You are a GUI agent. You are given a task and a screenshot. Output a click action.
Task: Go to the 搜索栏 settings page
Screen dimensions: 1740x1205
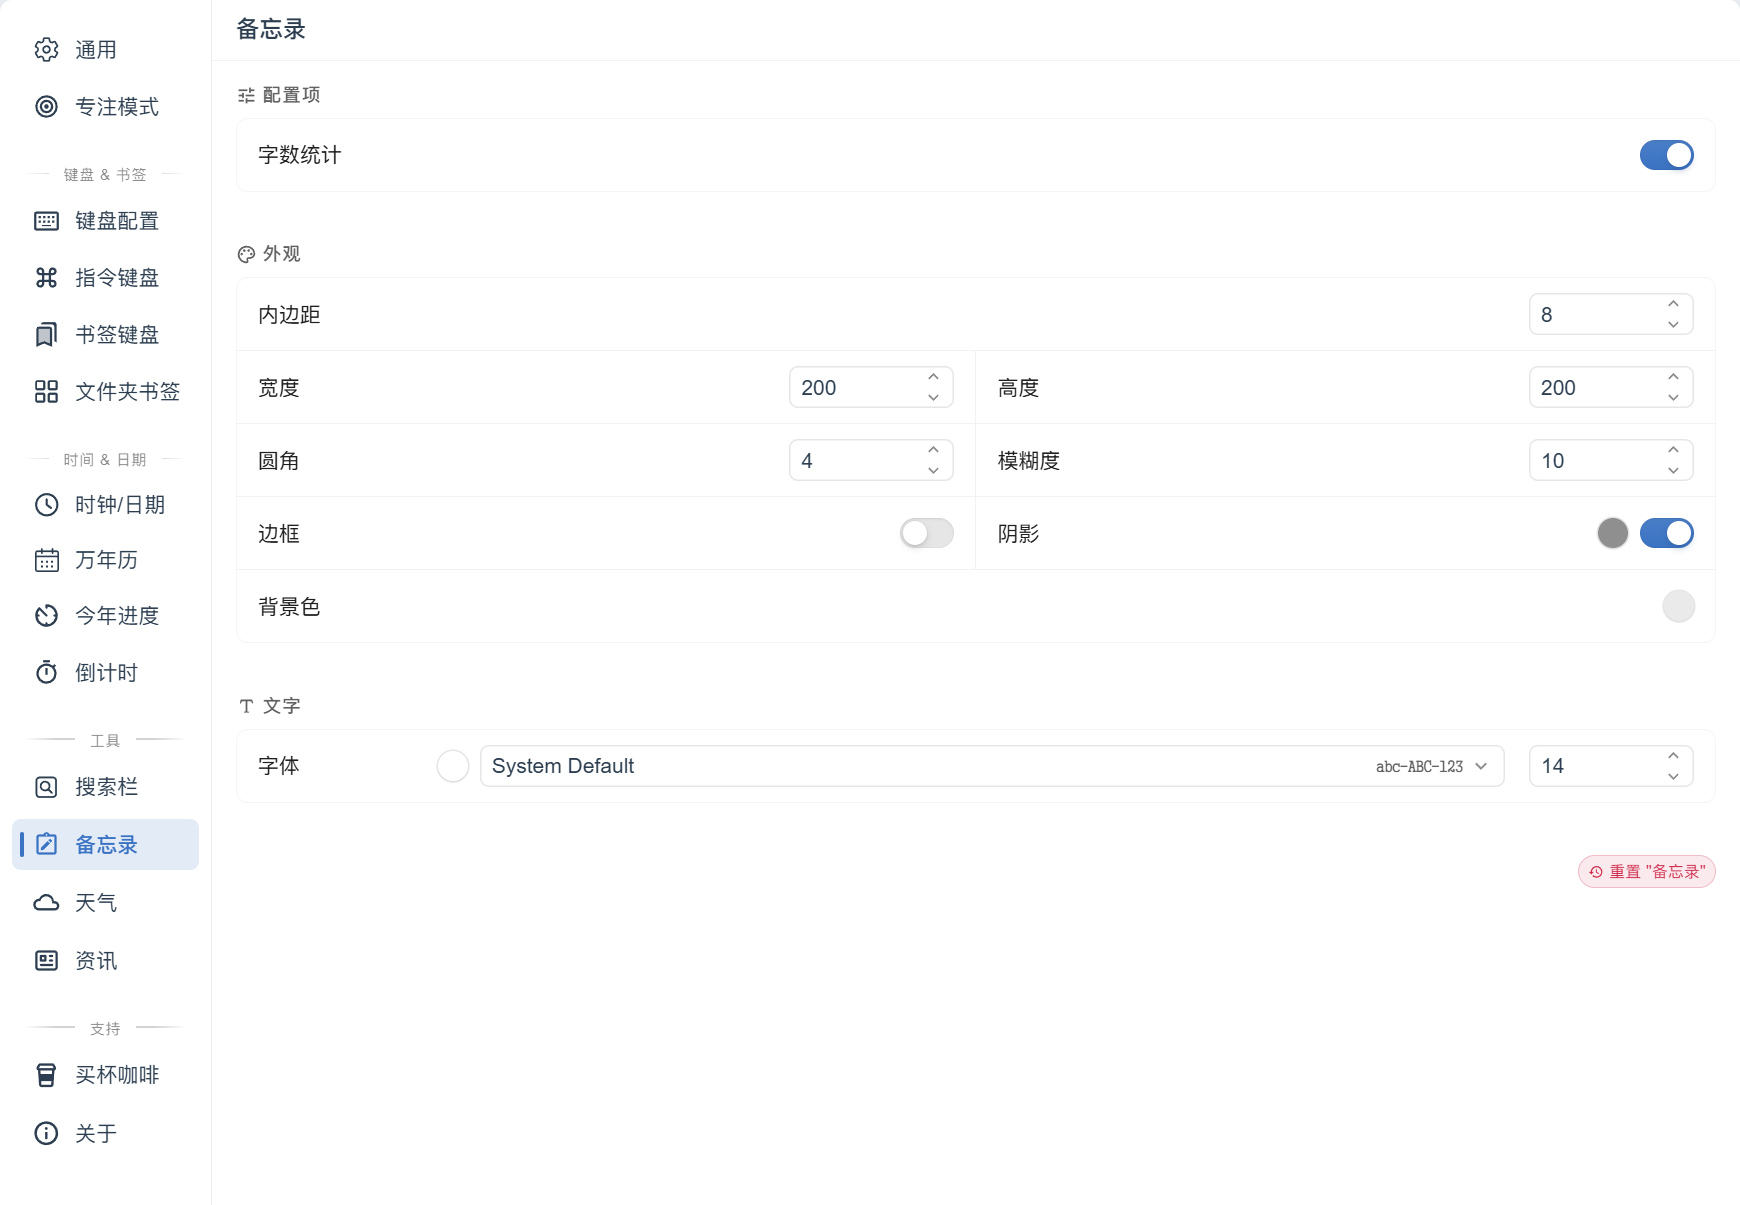105,787
